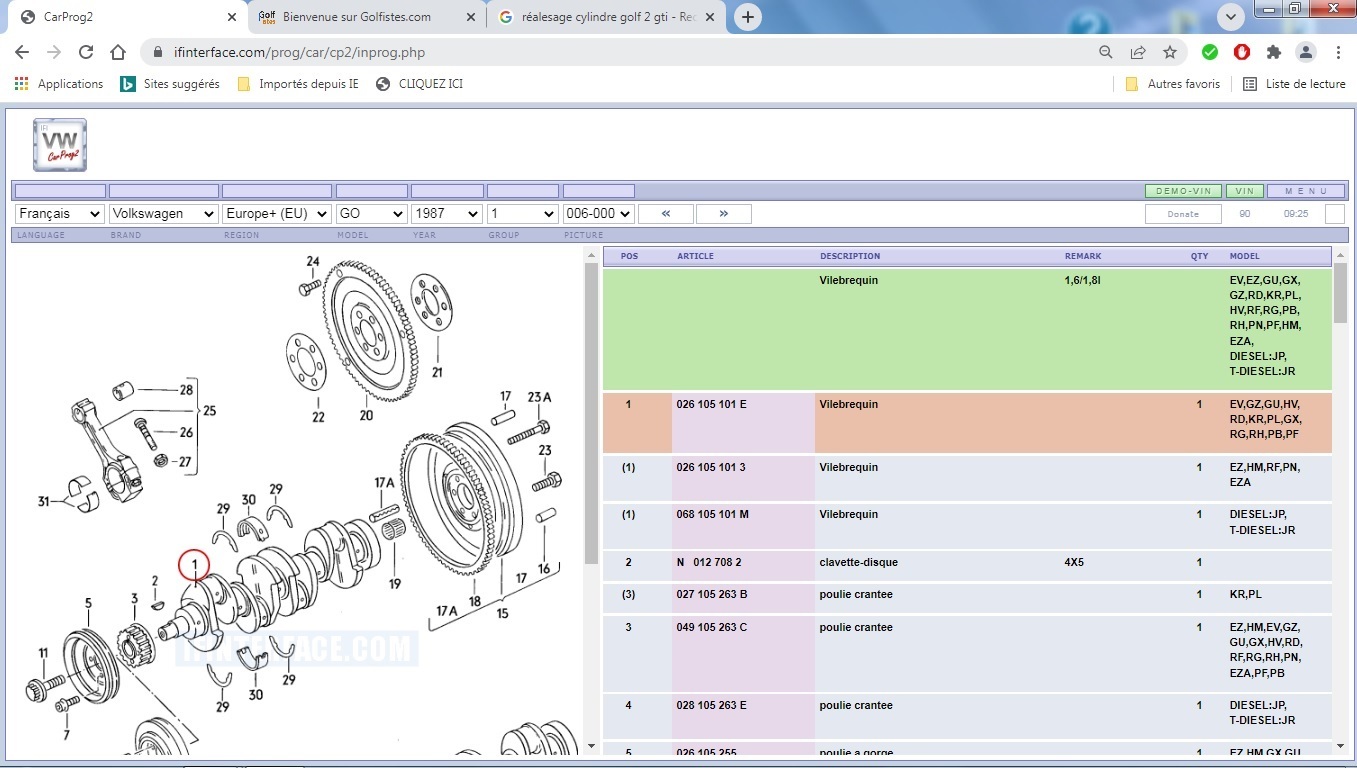Expand the 1987 year dropdown
This screenshot has height=768, width=1357.
click(x=447, y=214)
